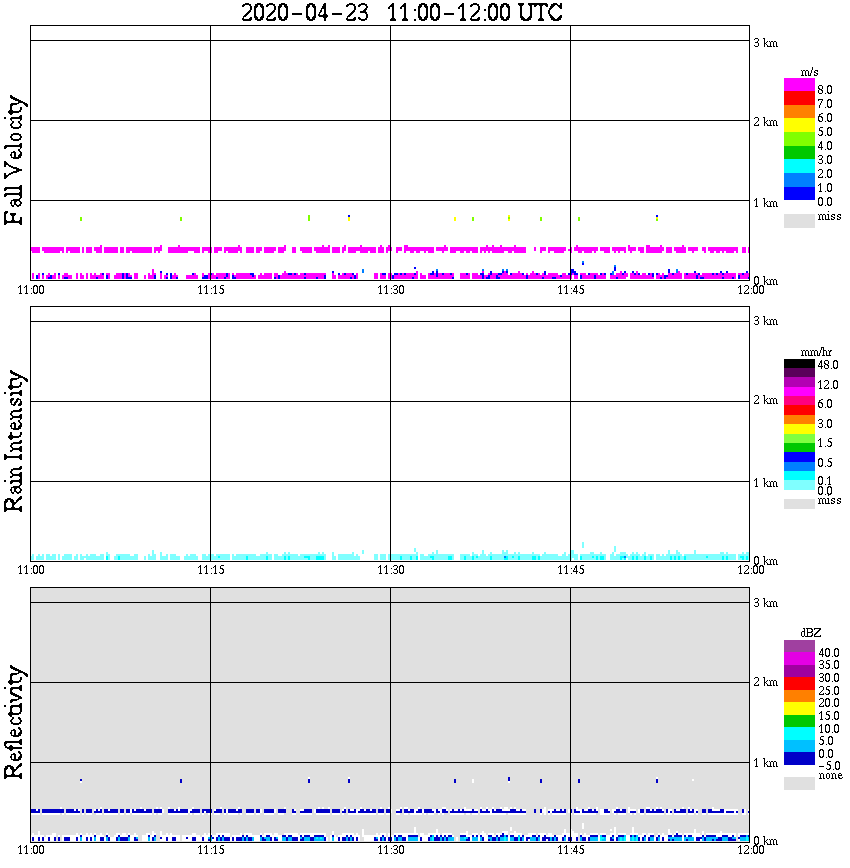Click "11:30" under the Rain Intensity plot
Screen dimensions: 850x868
click(x=391, y=570)
